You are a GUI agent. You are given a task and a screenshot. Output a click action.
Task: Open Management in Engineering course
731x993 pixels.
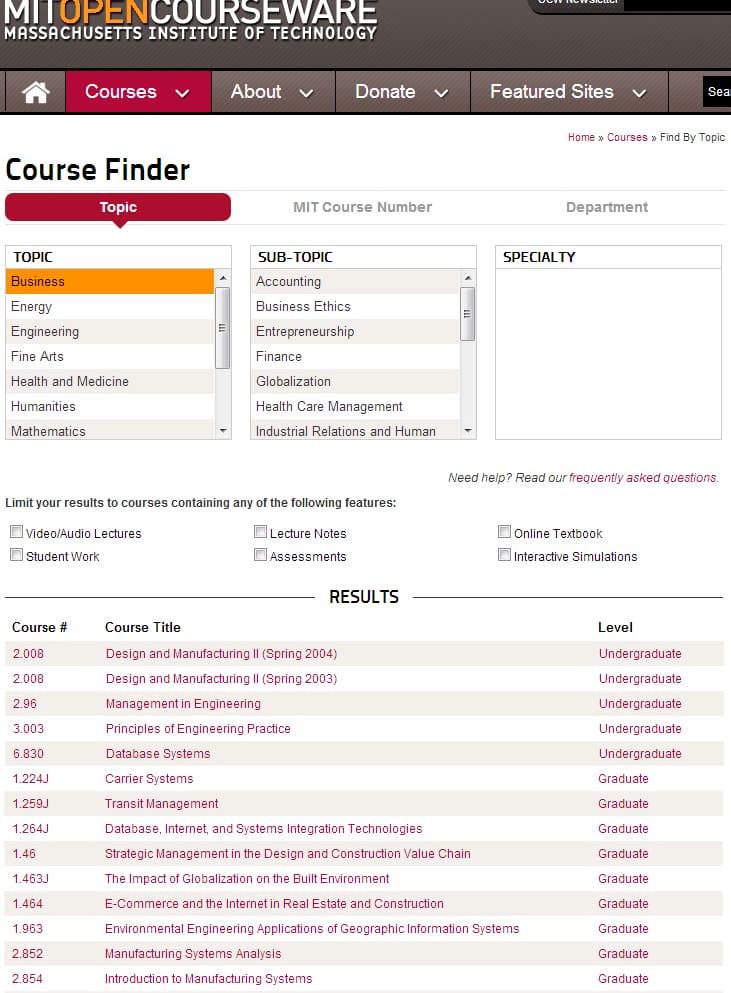tap(183, 704)
